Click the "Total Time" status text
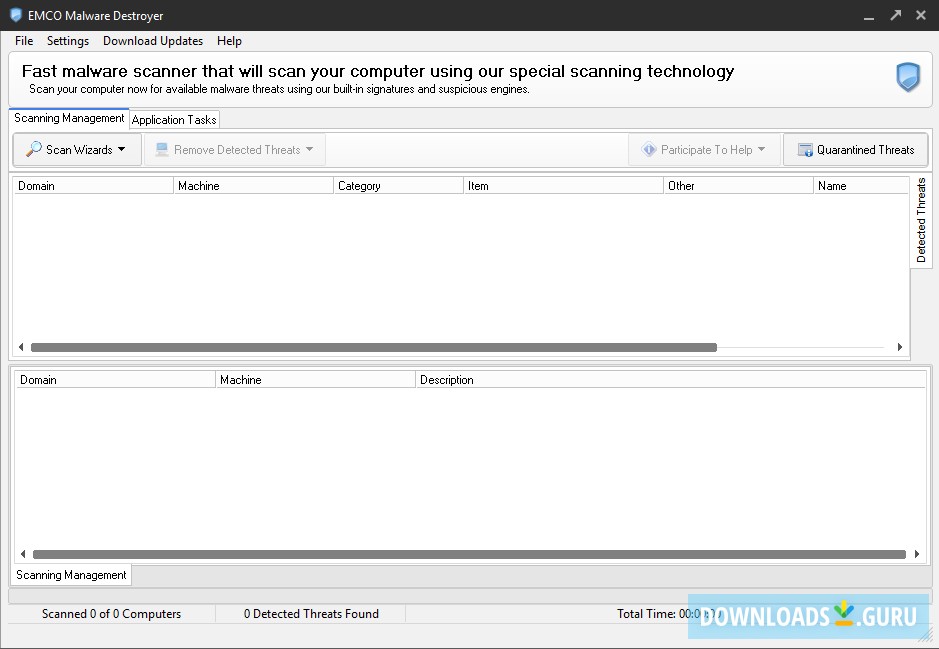 point(669,614)
